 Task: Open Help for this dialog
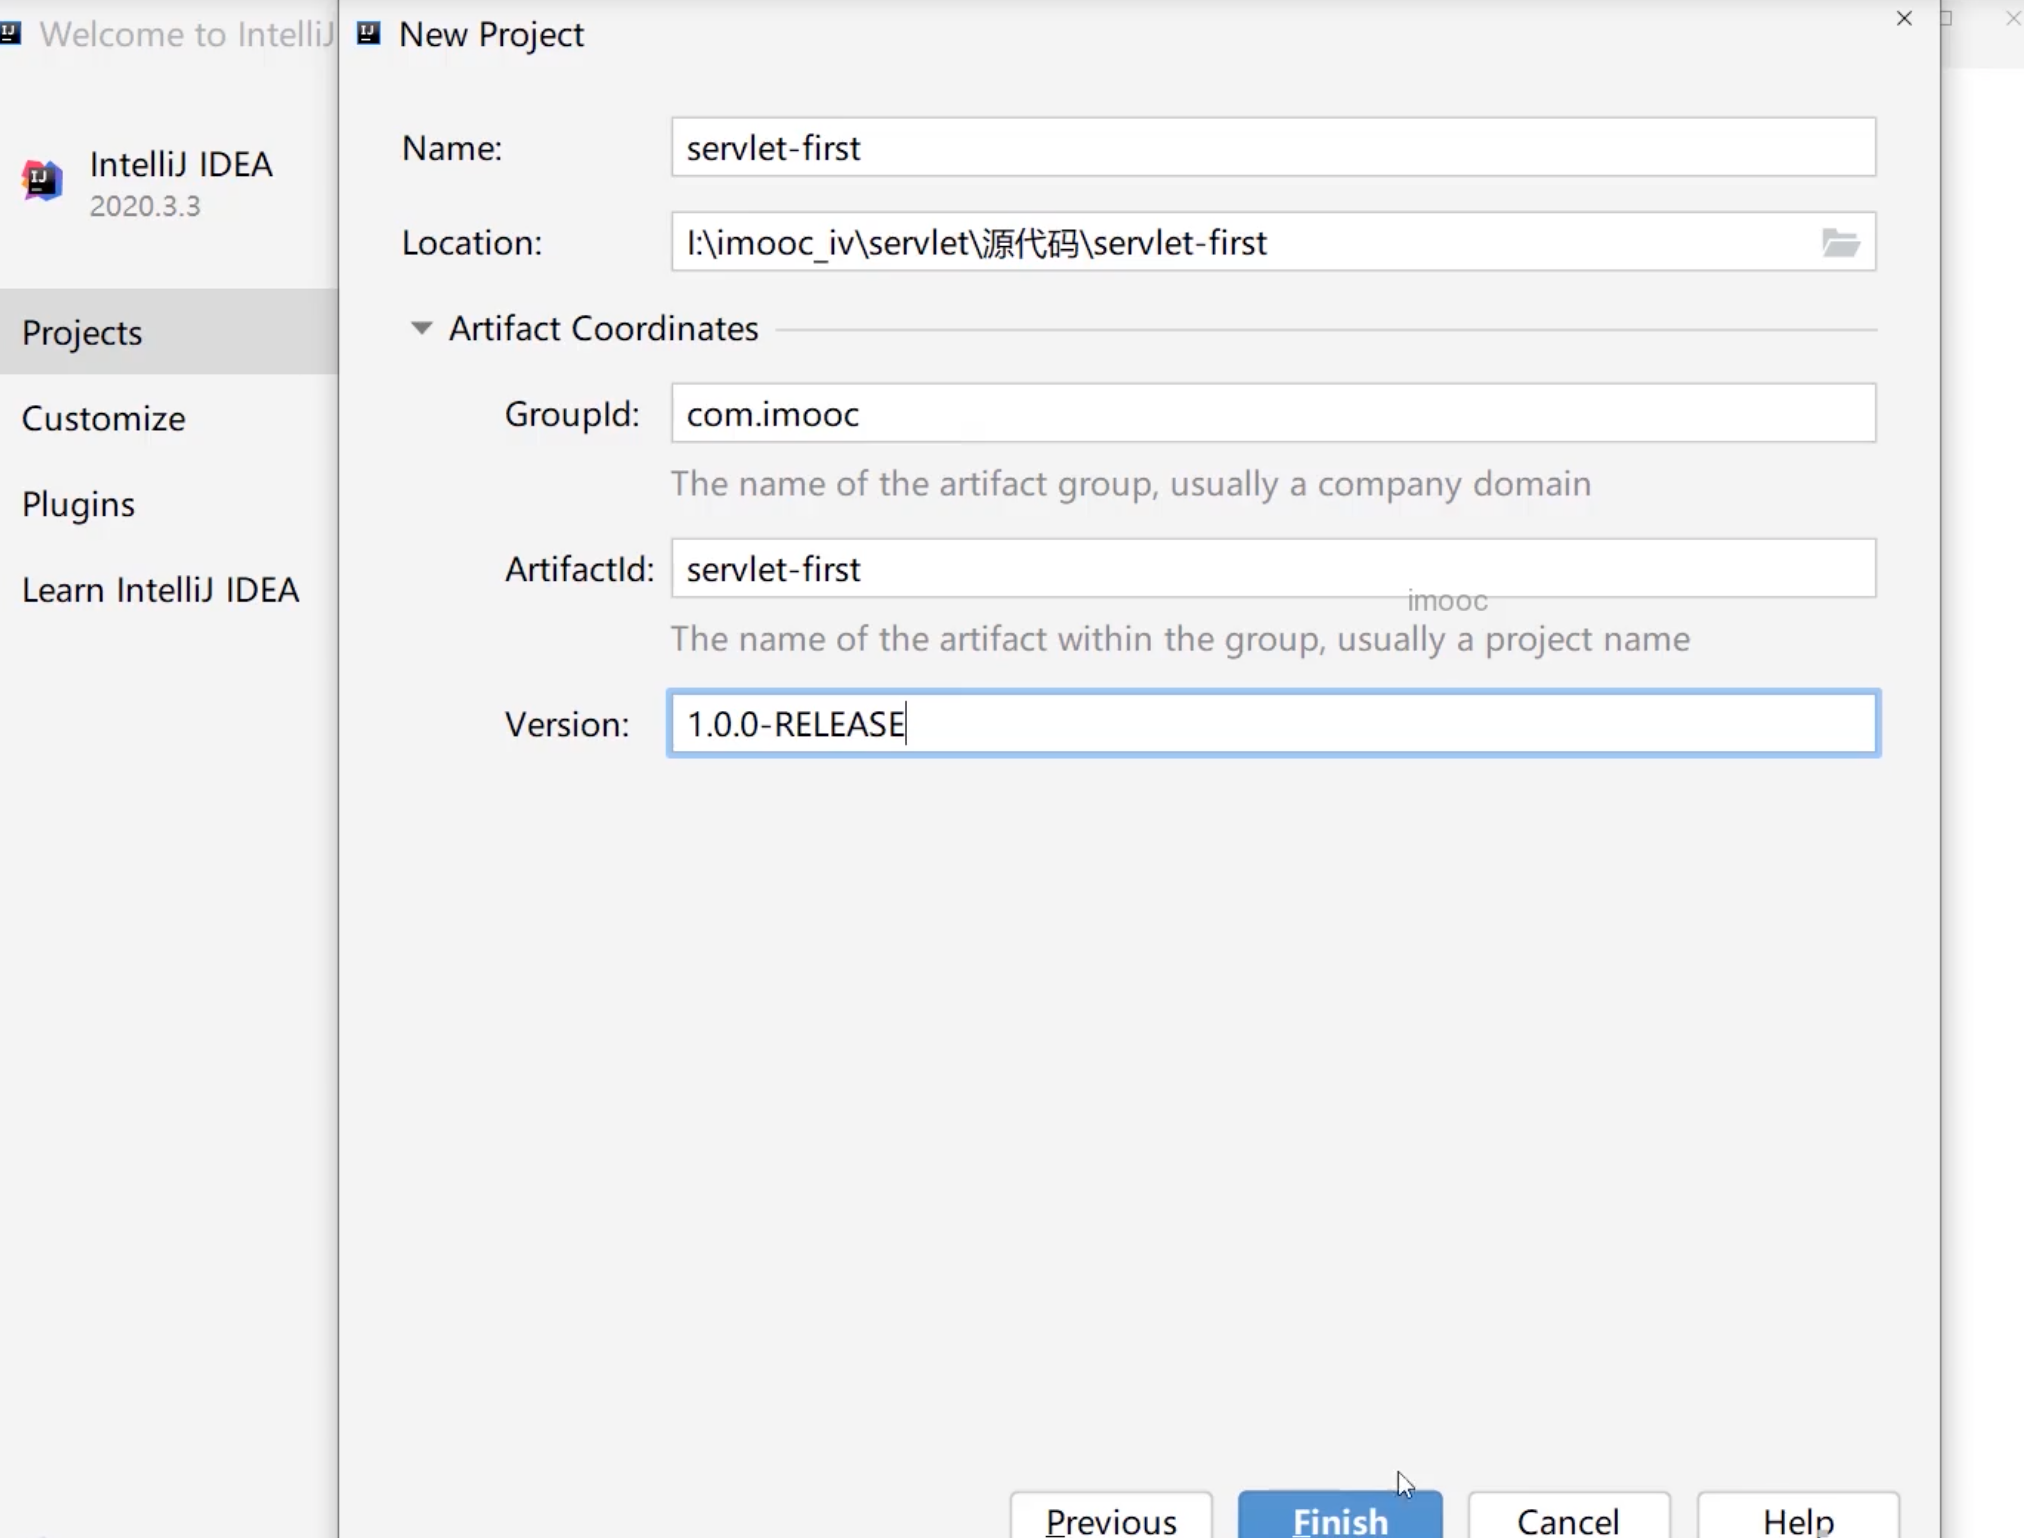[x=1797, y=1519]
